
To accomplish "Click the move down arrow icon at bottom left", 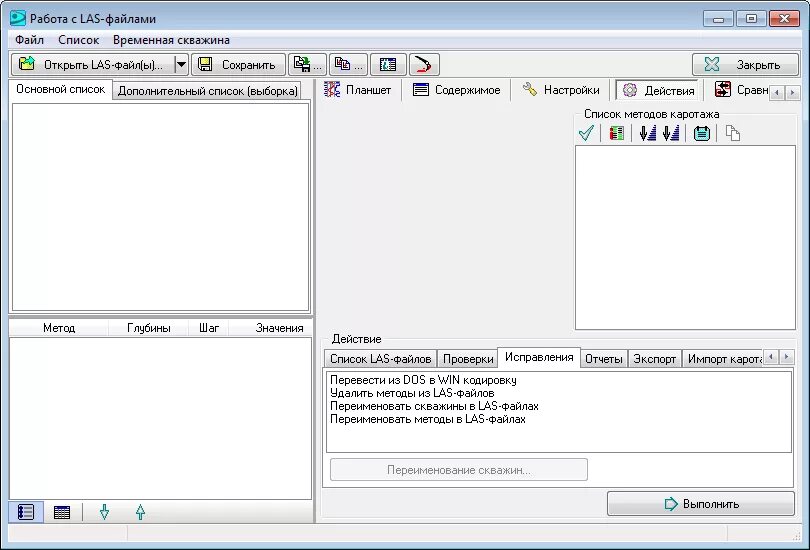I will coord(104,512).
